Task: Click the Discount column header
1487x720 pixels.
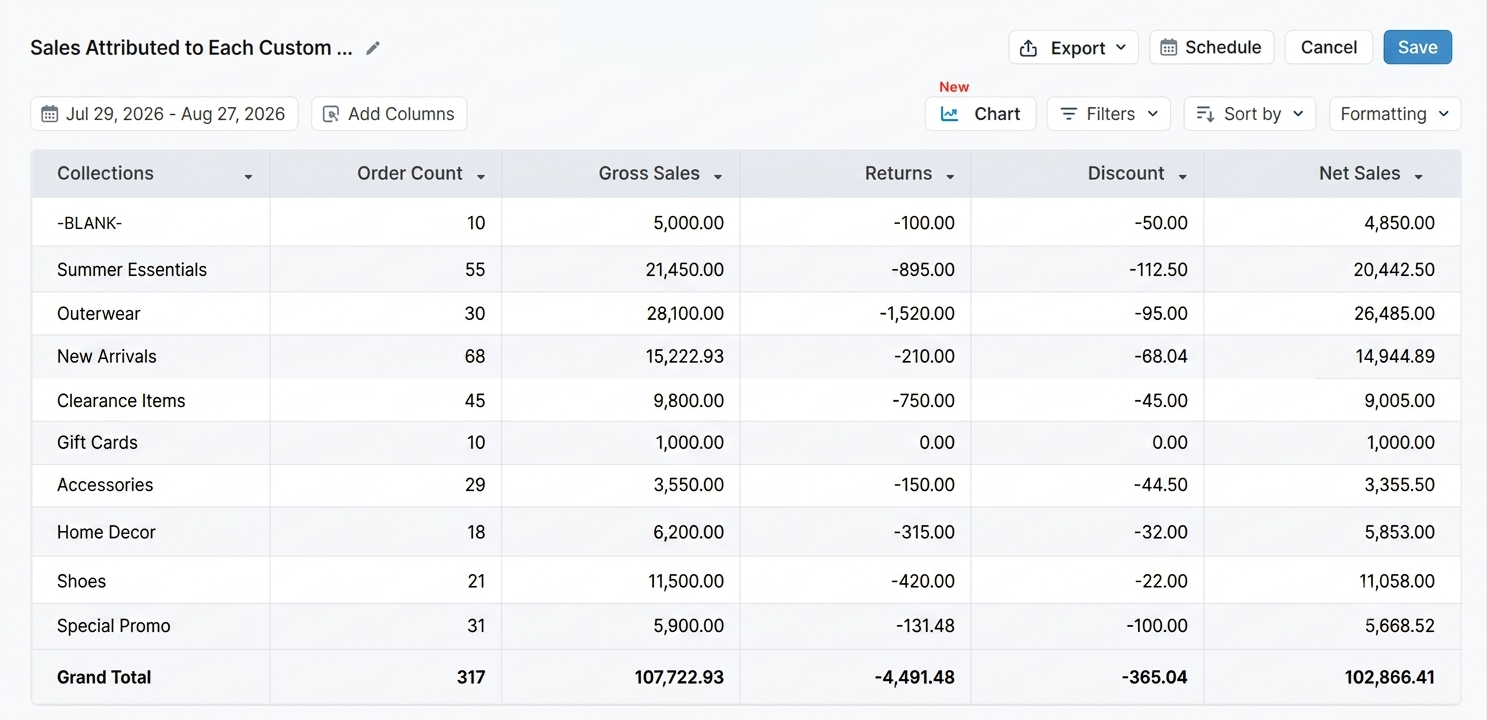Action: 1088,174
